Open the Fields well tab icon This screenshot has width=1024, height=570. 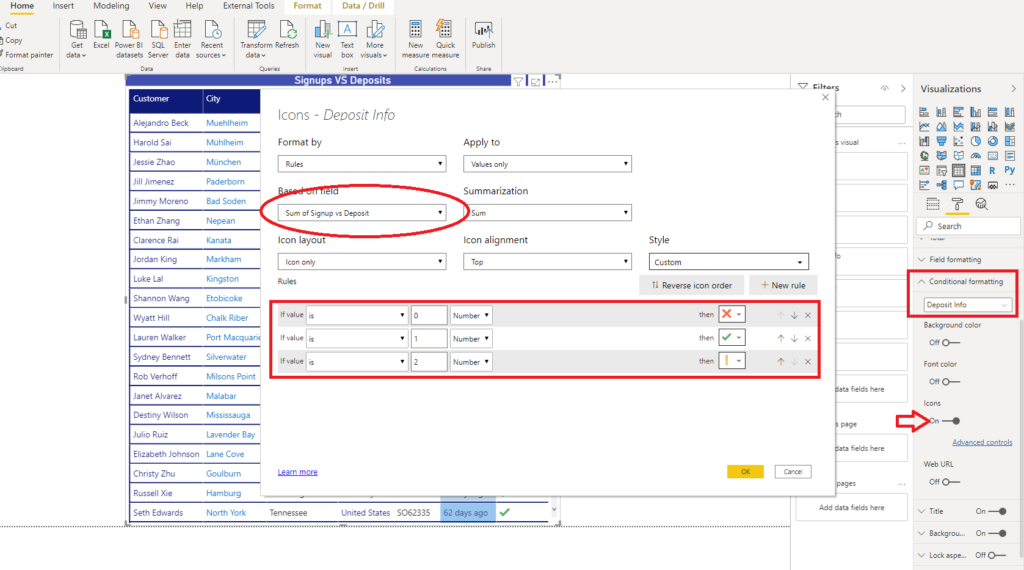(933, 204)
